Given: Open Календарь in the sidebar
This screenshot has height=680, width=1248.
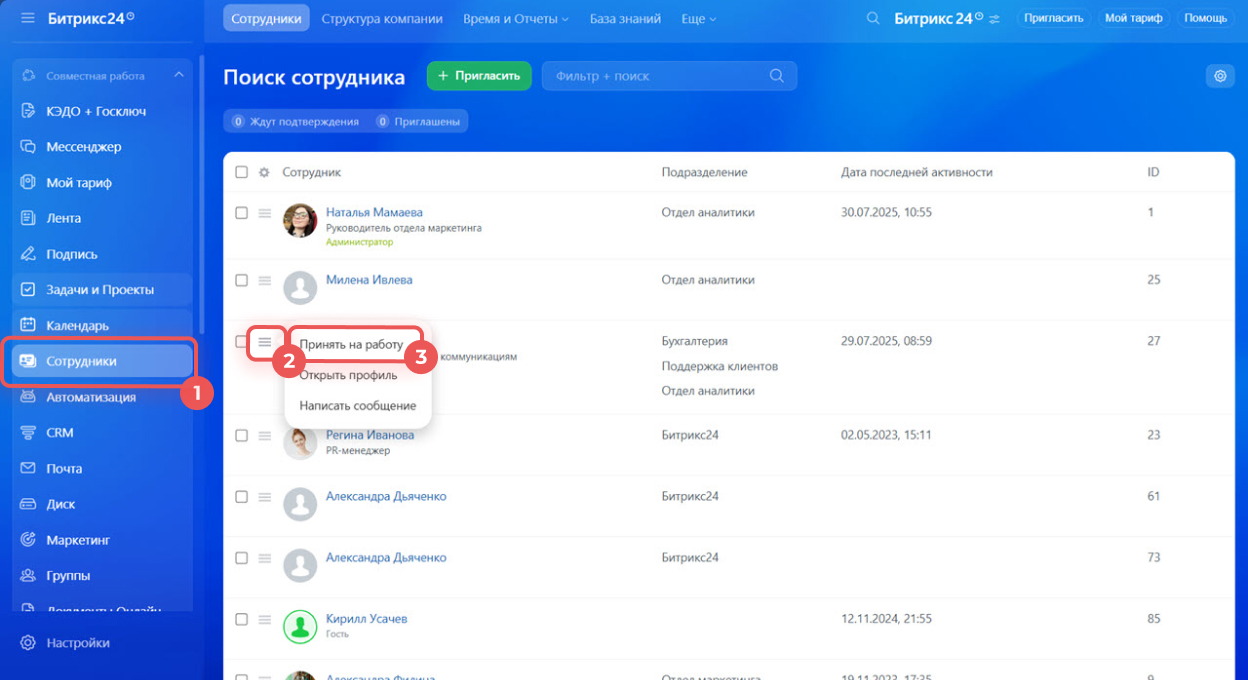Looking at the screenshot, I should click(x=100, y=326).
